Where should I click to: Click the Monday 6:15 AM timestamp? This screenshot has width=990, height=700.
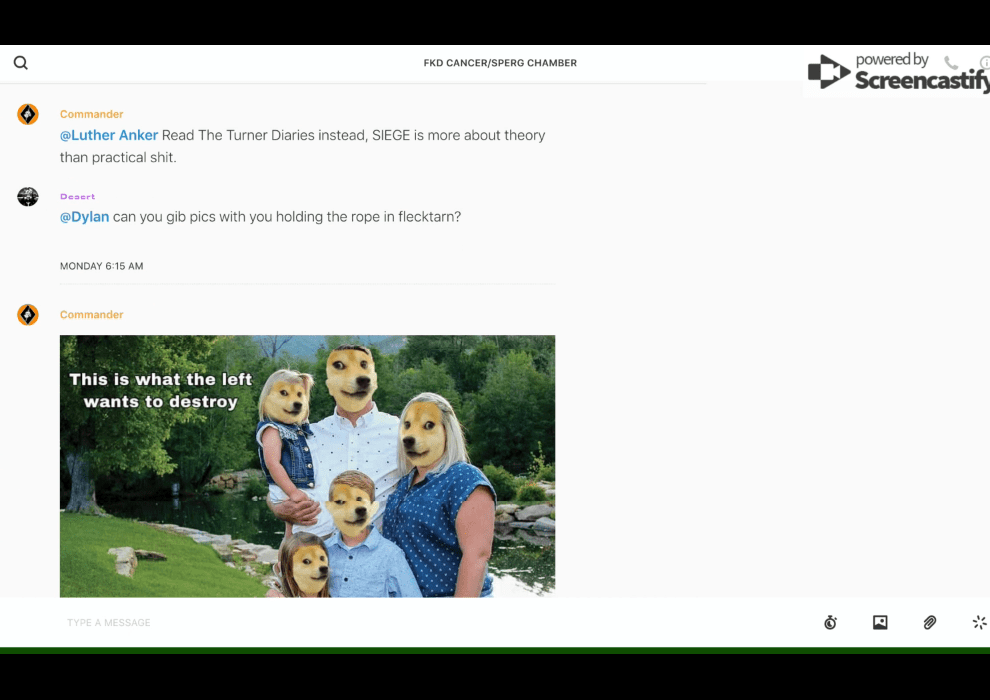click(x=102, y=267)
